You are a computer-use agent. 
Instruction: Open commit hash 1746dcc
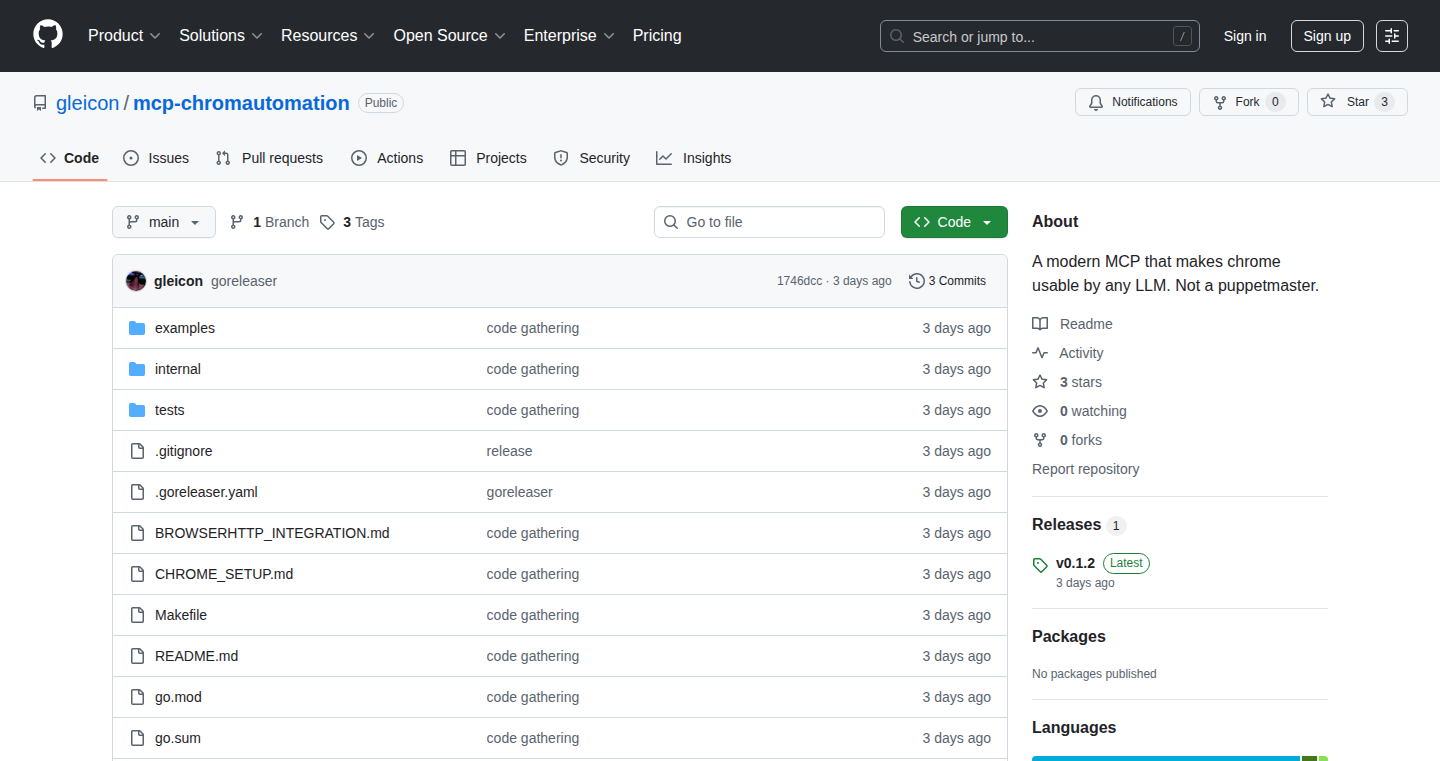799,281
